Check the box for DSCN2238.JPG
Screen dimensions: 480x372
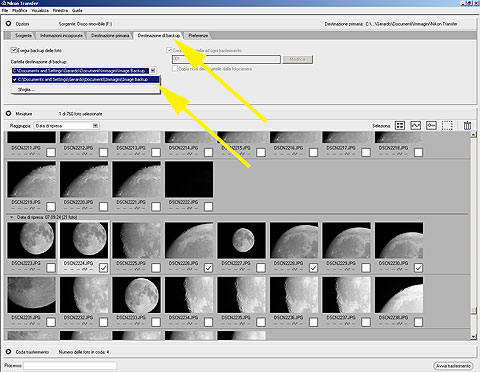coord(418,322)
